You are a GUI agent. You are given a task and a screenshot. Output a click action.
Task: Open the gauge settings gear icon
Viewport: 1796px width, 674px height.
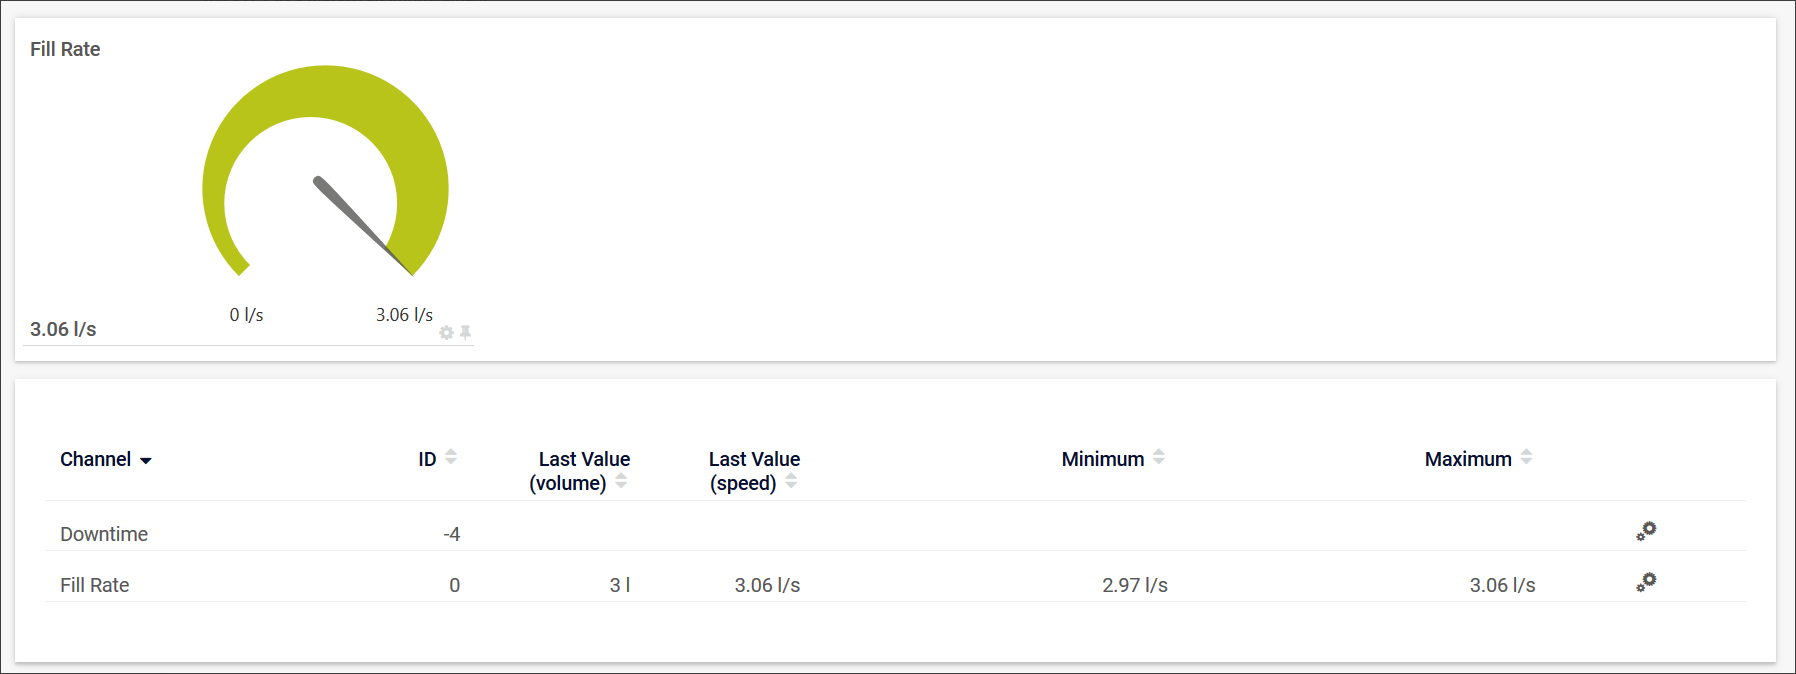tap(446, 333)
